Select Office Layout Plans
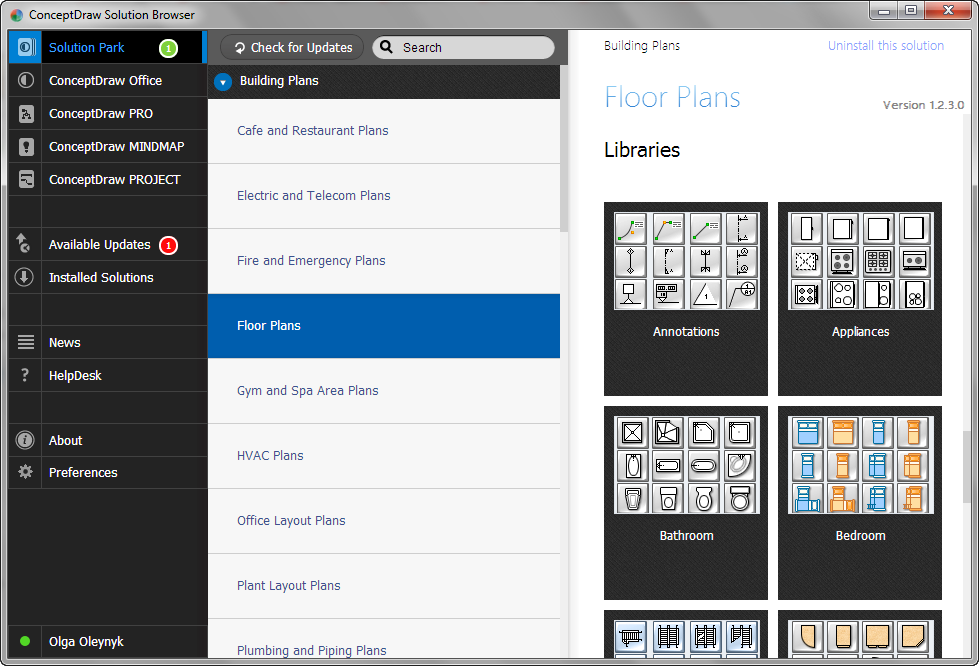Image resolution: width=979 pixels, height=666 pixels. 383,521
